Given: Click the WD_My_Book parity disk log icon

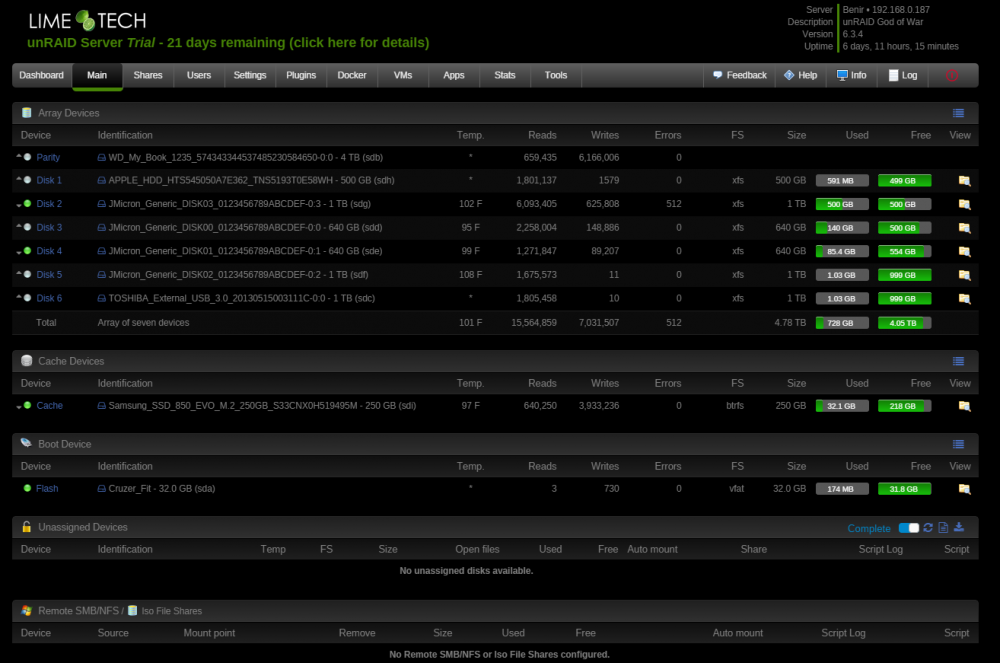Looking at the screenshot, I should click(x=101, y=157).
